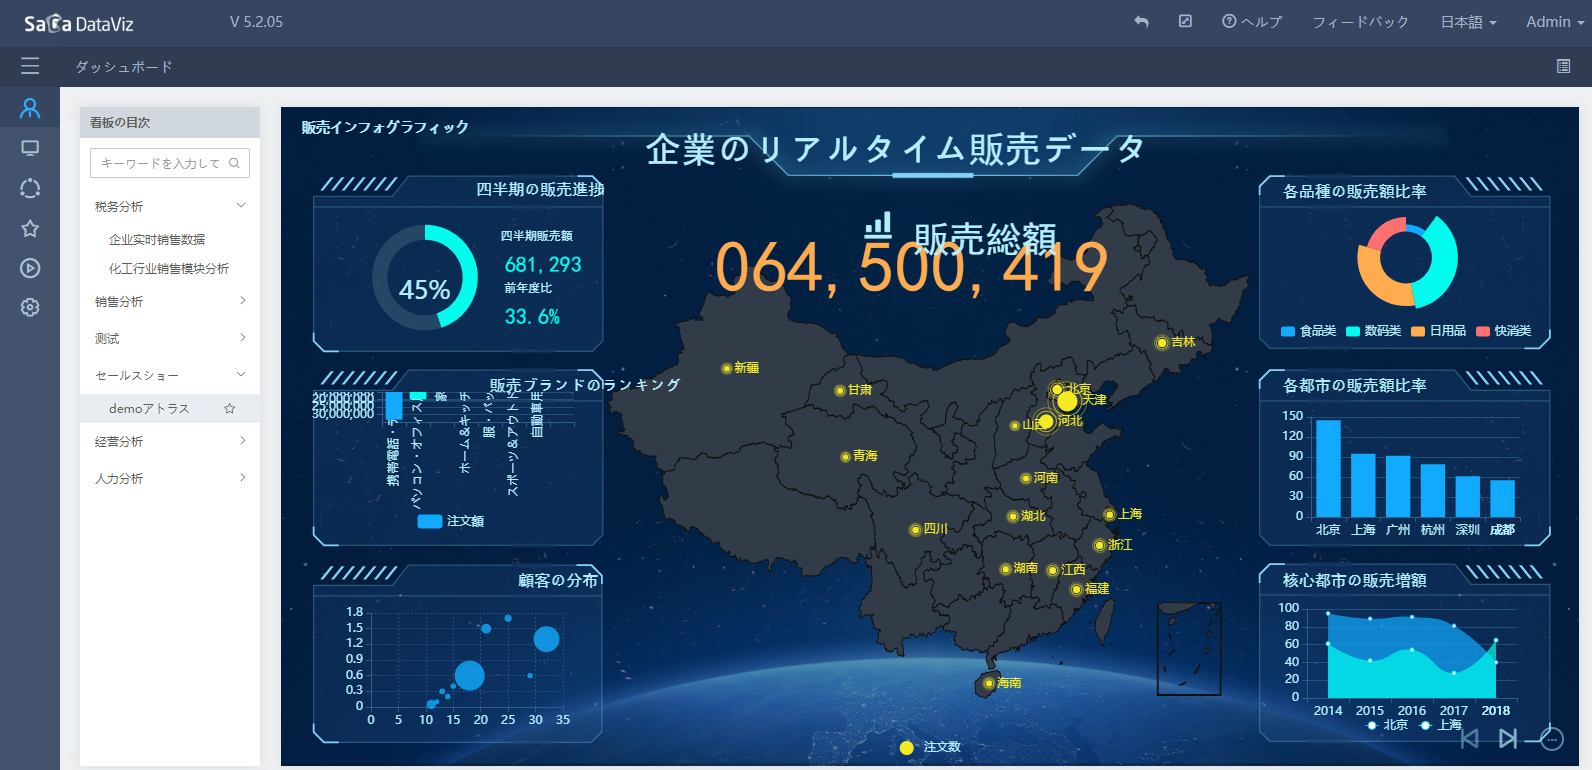This screenshot has height=770, width=1592.
Task: Go to next dashboard page icon
Action: 1508,738
